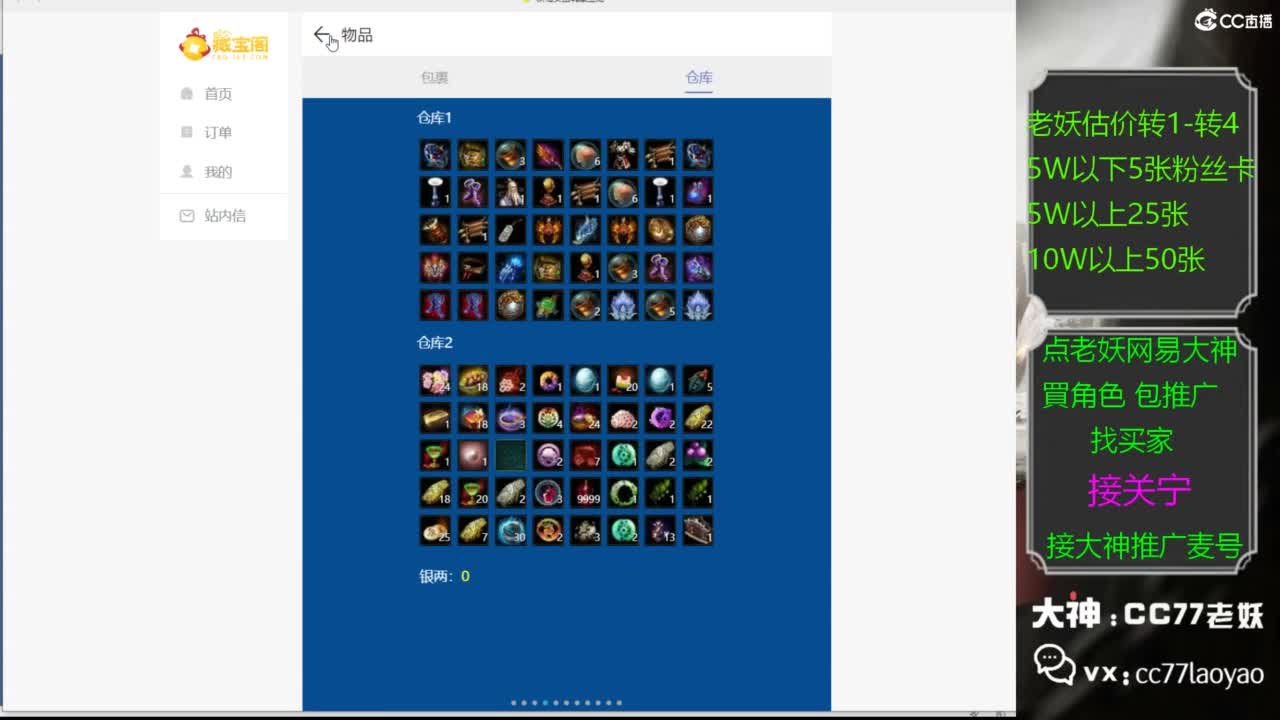Select the purple potion with count 1 in 仓库1

[698, 192]
